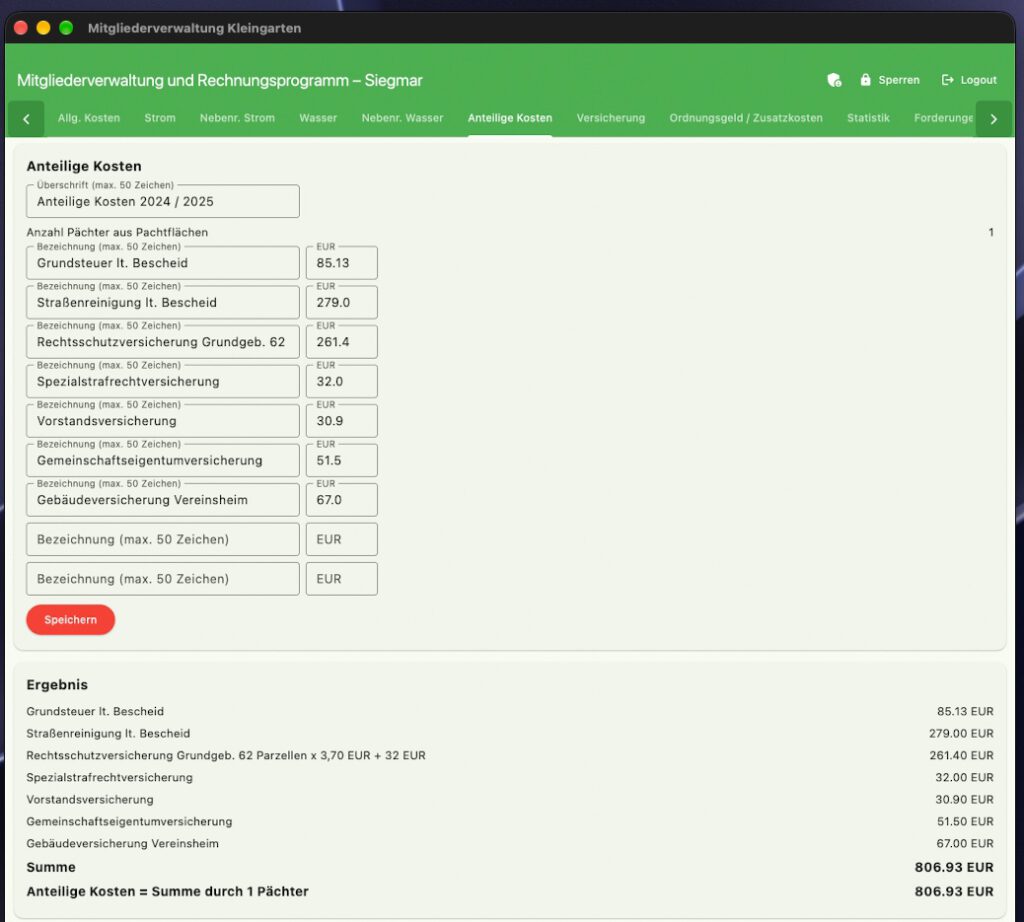Open the Nebenr. Strom tab
Viewport: 1024px width, 922px height.
pos(237,118)
